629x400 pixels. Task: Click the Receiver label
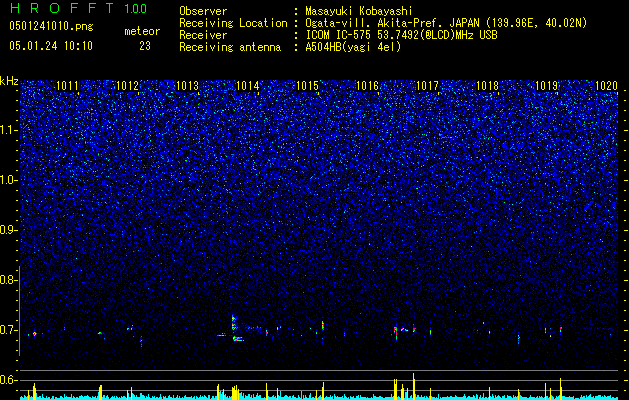click(x=203, y=35)
